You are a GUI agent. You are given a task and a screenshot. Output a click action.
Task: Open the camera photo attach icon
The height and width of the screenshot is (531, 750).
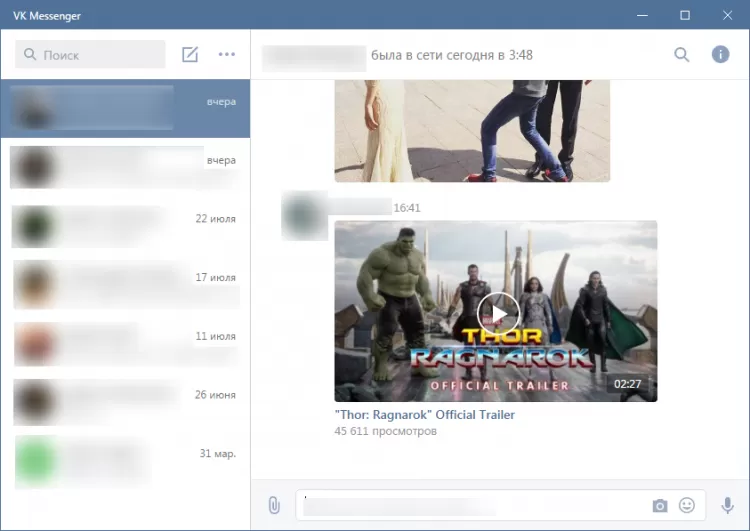point(660,505)
